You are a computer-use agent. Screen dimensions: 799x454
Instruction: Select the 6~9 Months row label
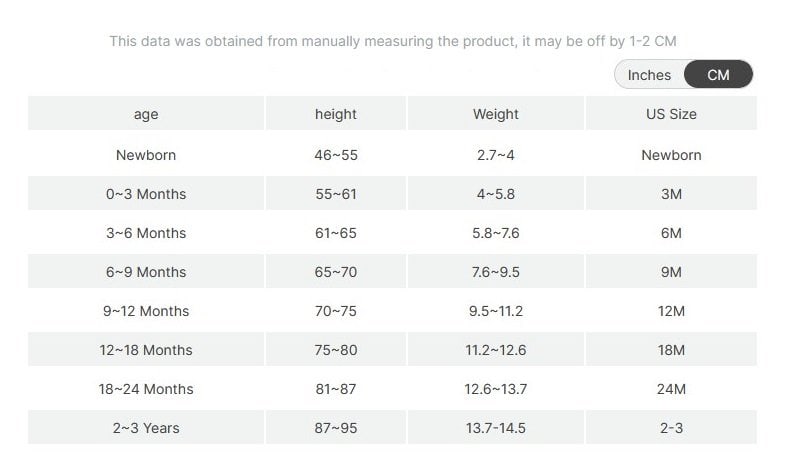pos(146,272)
